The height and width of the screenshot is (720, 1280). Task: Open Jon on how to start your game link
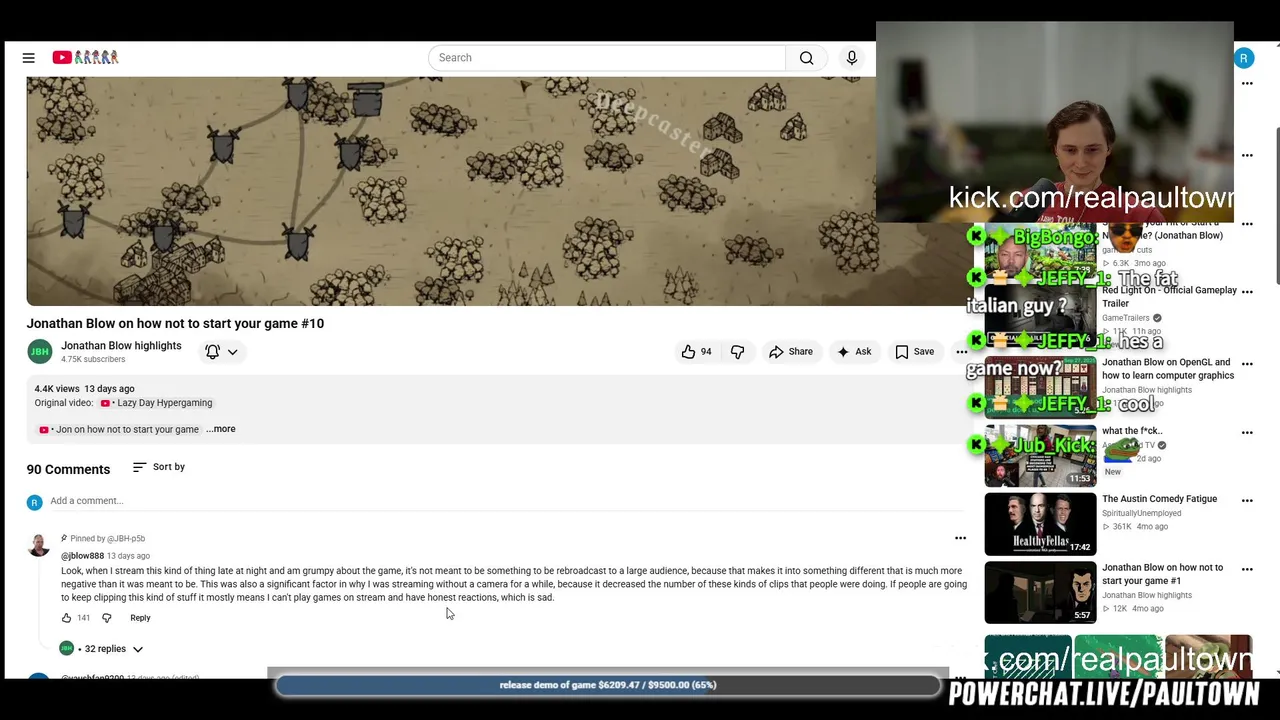point(119,430)
